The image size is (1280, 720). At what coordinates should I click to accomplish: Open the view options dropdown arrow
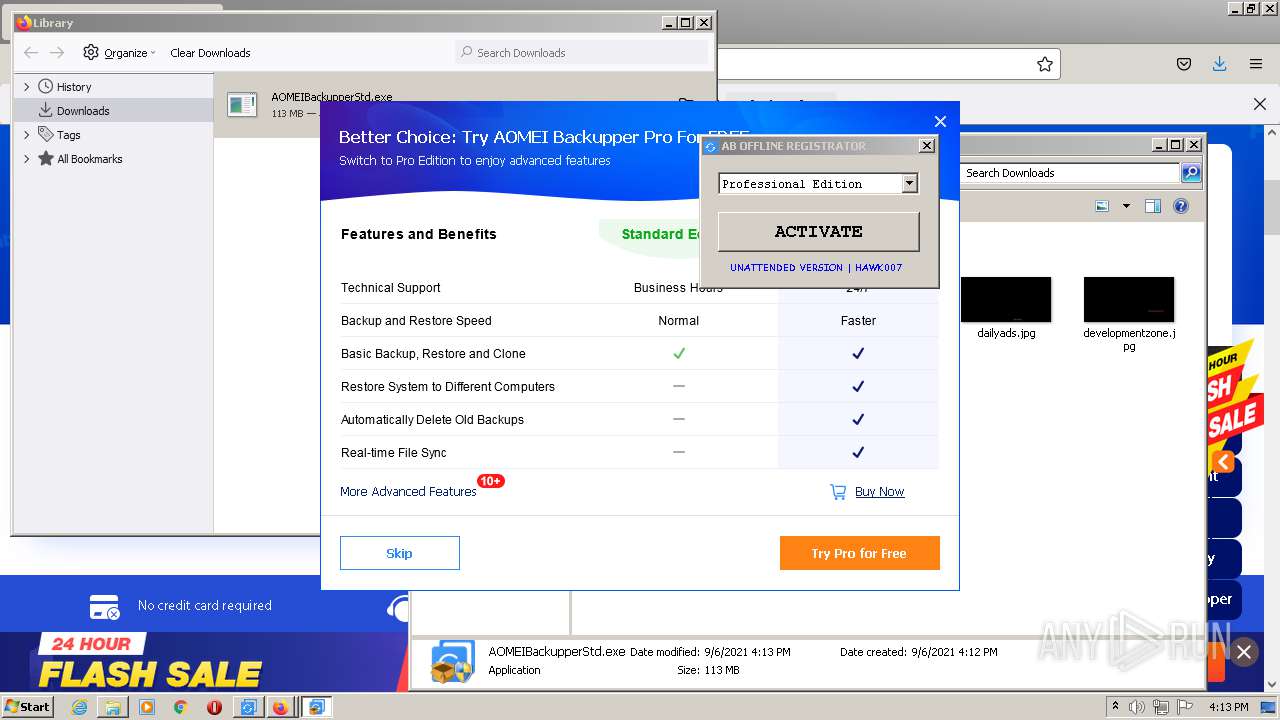(x=1126, y=206)
